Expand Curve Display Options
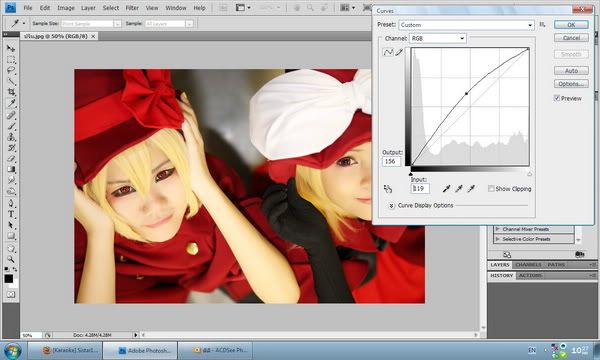The width and height of the screenshot is (600, 360). click(x=391, y=206)
